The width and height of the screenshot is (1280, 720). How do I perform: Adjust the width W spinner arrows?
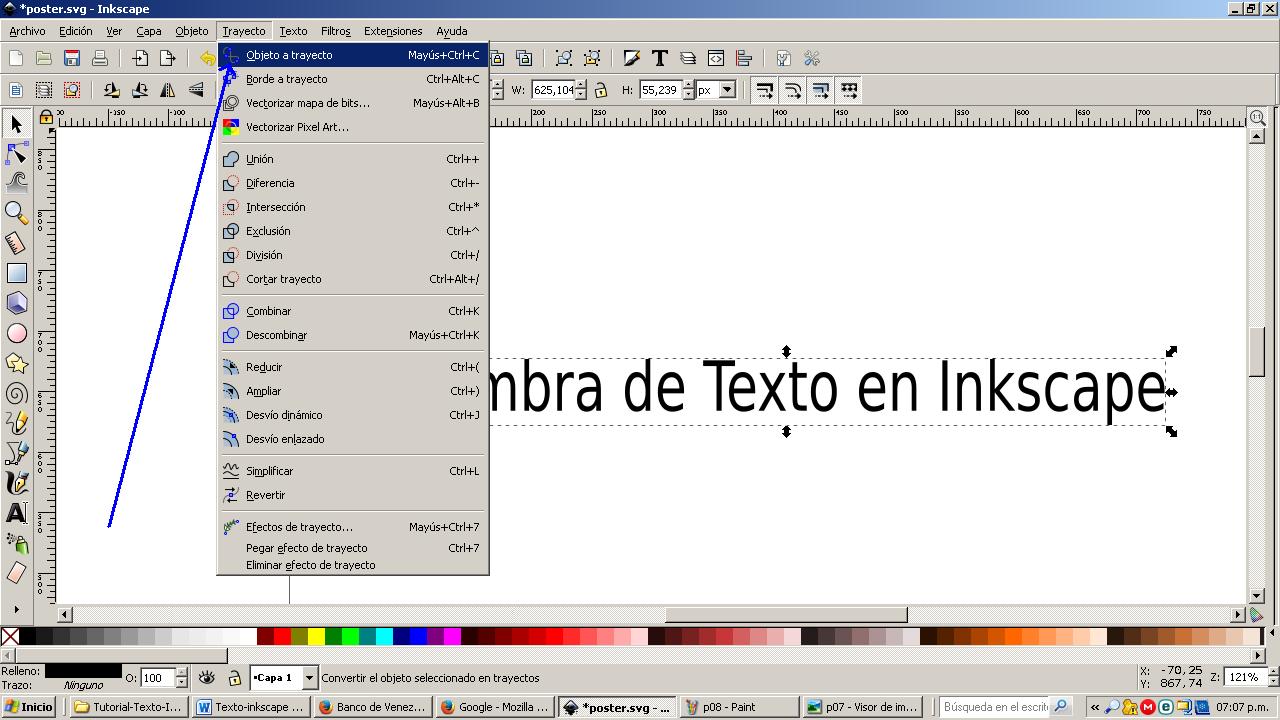point(581,90)
